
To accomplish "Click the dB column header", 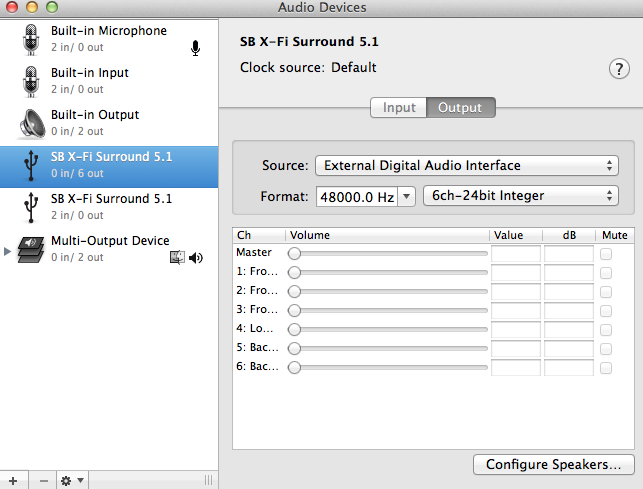I will (x=569, y=235).
